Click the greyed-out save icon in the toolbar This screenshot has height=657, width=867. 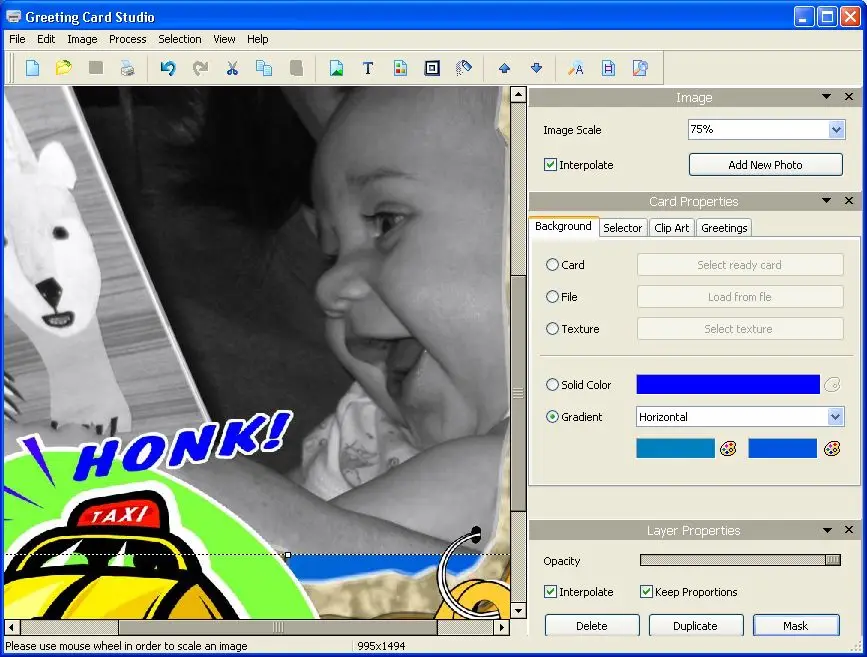96,67
